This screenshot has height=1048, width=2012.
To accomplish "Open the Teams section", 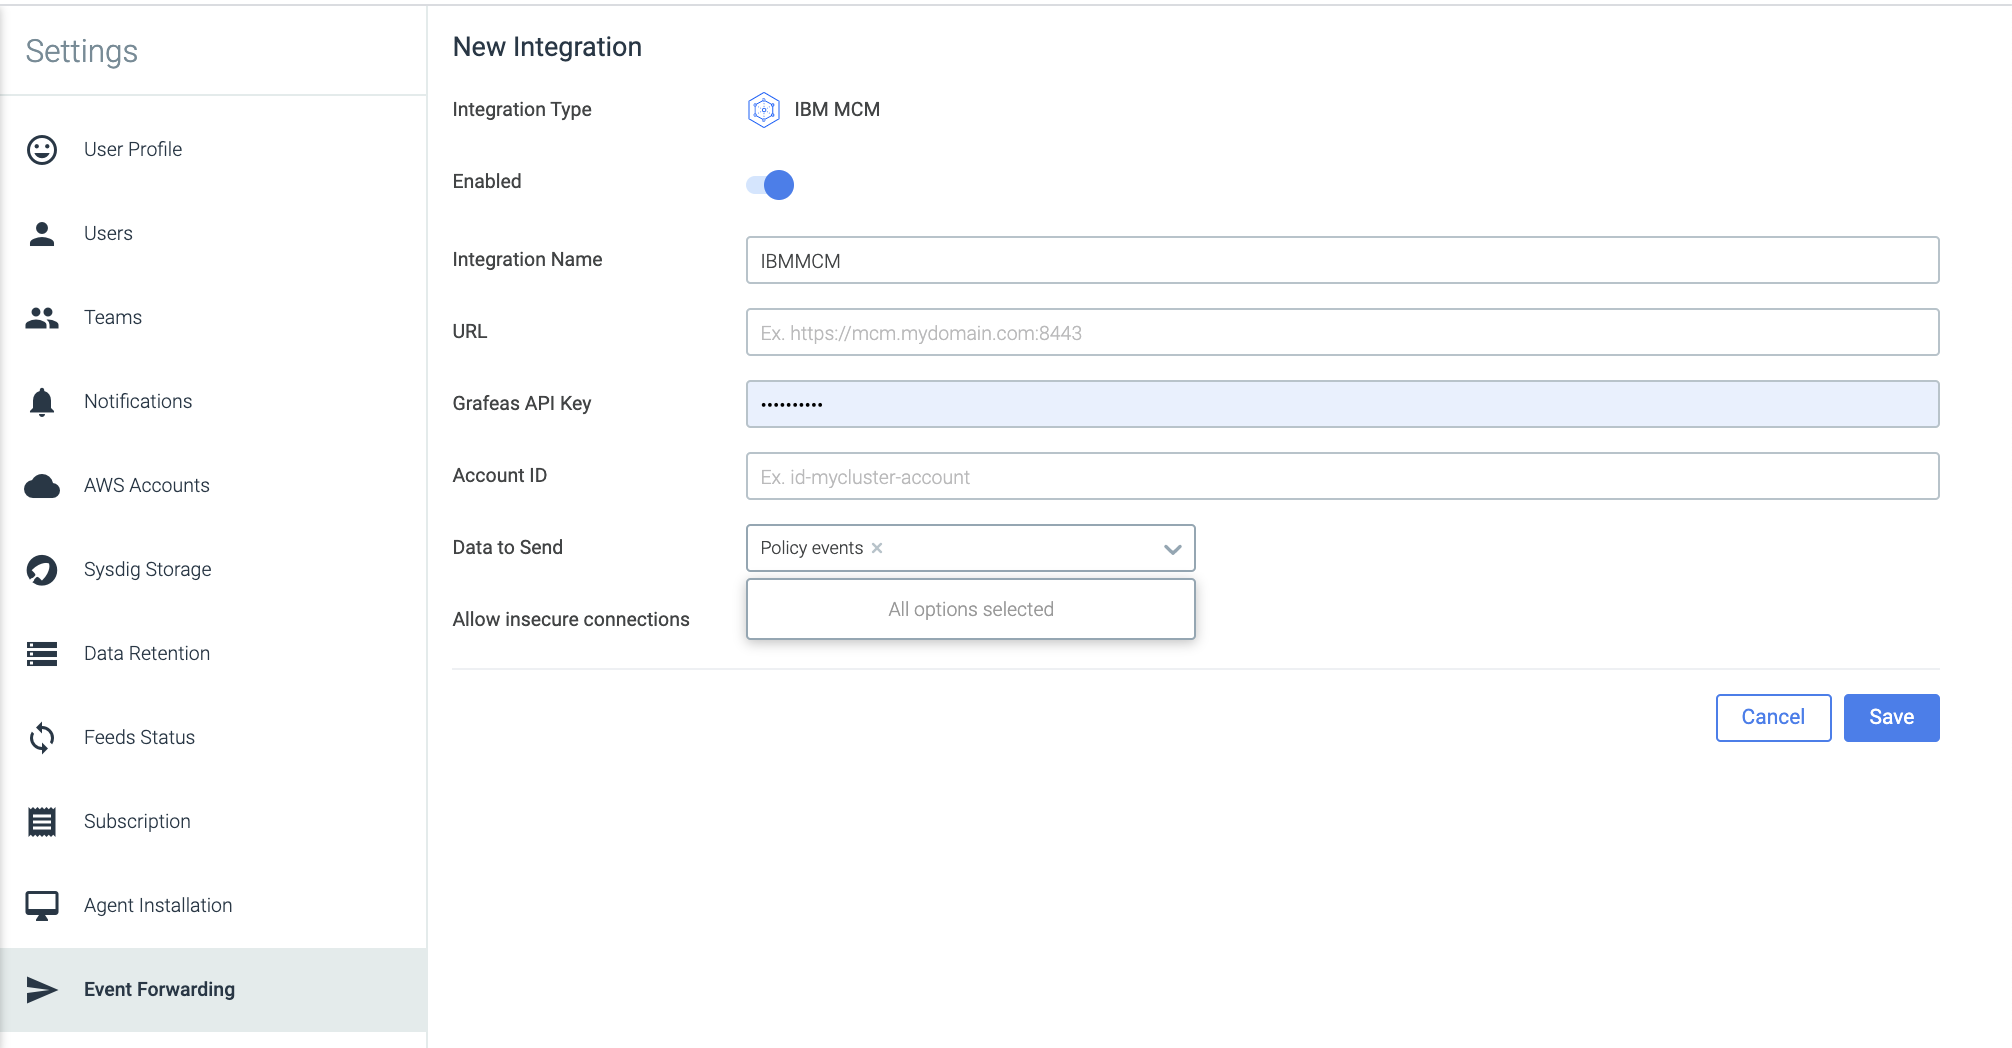I will 214,318.
